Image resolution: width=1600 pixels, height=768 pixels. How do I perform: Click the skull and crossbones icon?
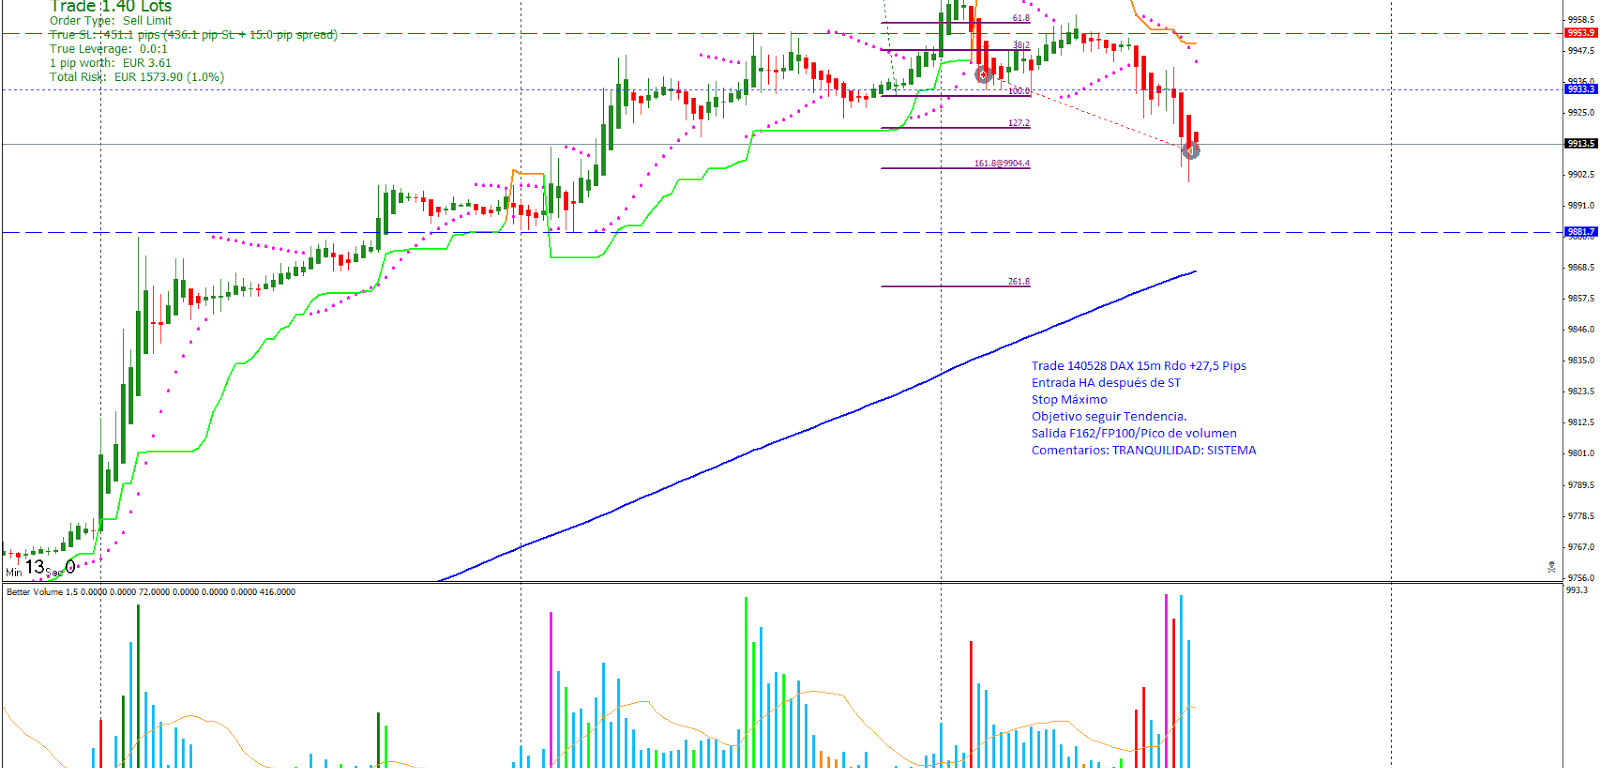(x=1551, y=567)
